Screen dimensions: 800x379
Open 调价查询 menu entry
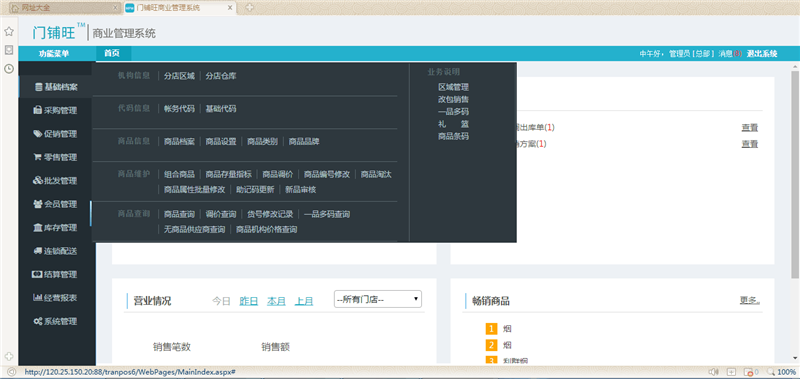click(x=221, y=214)
